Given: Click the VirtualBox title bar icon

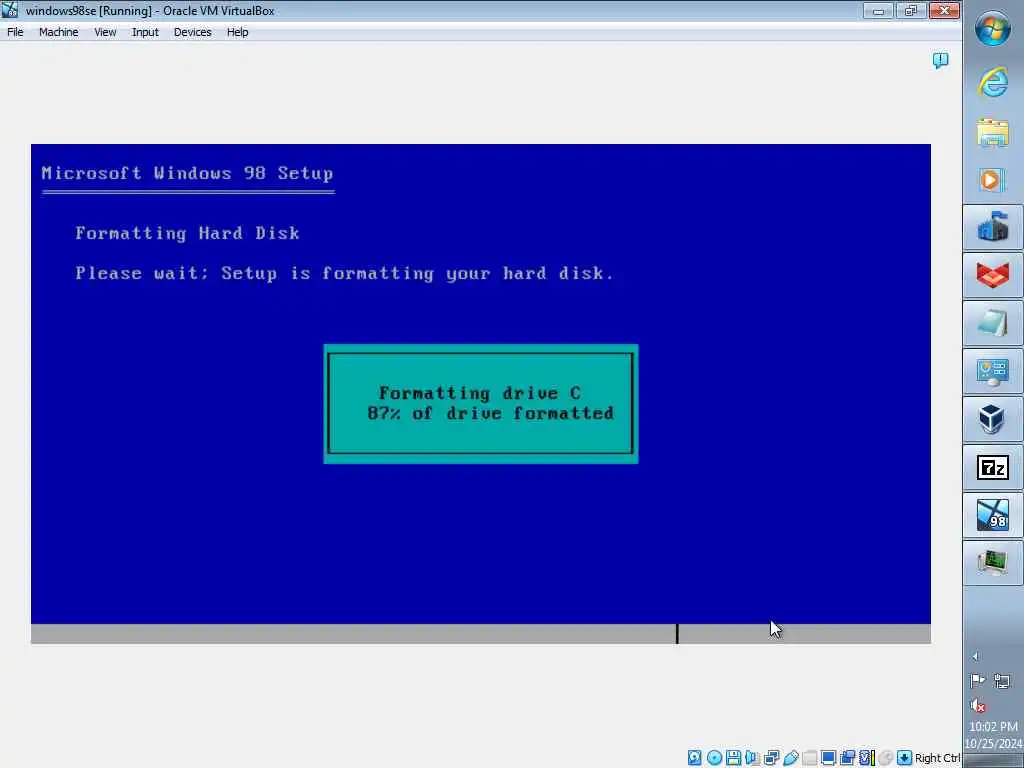Looking at the screenshot, I should pyautogui.click(x=10, y=10).
